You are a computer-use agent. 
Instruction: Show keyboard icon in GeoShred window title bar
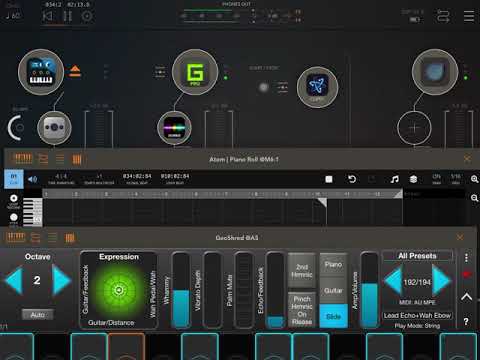click(15, 237)
